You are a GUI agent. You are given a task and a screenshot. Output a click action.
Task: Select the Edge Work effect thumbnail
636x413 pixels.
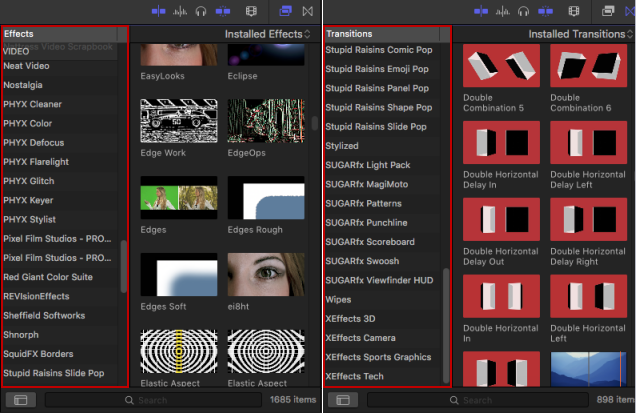pos(179,121)
